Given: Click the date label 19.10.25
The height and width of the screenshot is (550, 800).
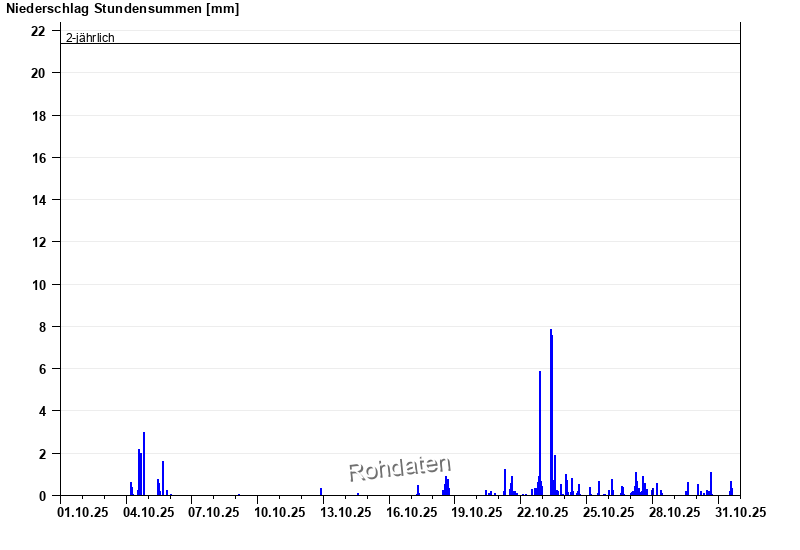Looking at the screenshot, I should click(477, 512).
